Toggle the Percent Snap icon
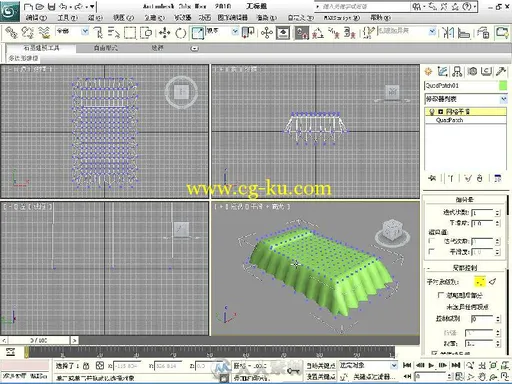Screen dimensions: 512x384 pyautogui.click(x=334, y=33)
